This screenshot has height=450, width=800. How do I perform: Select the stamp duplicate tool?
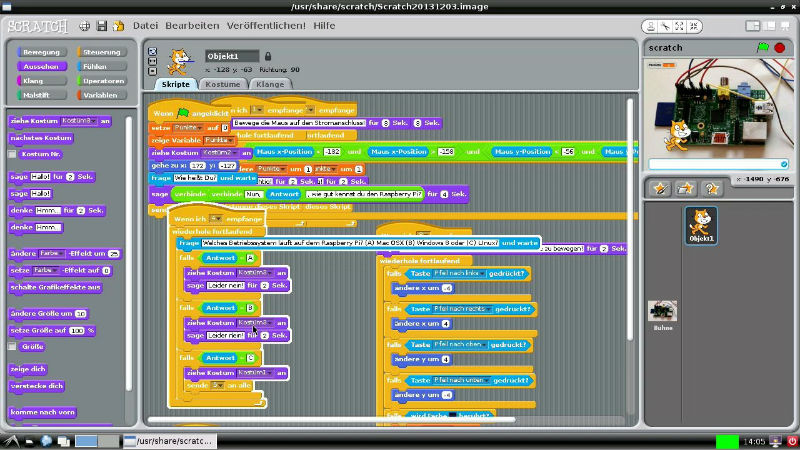pyautogui.click(x=651, y=26)
